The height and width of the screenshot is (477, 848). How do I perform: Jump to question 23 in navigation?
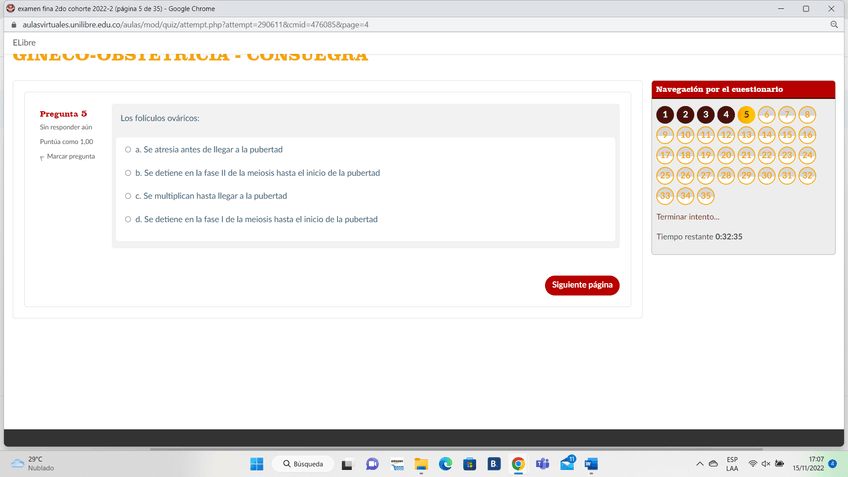click(x=787, y=155)
